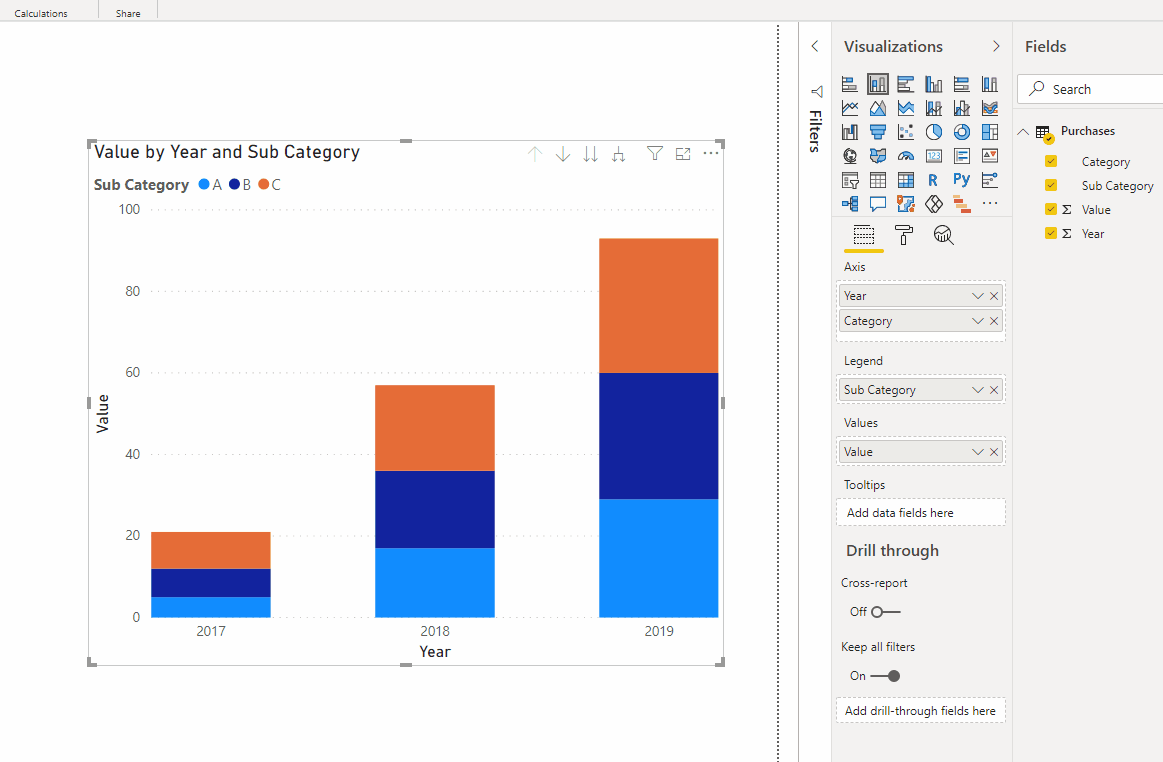Select the PowerApps visual

(x=934, y=203)
